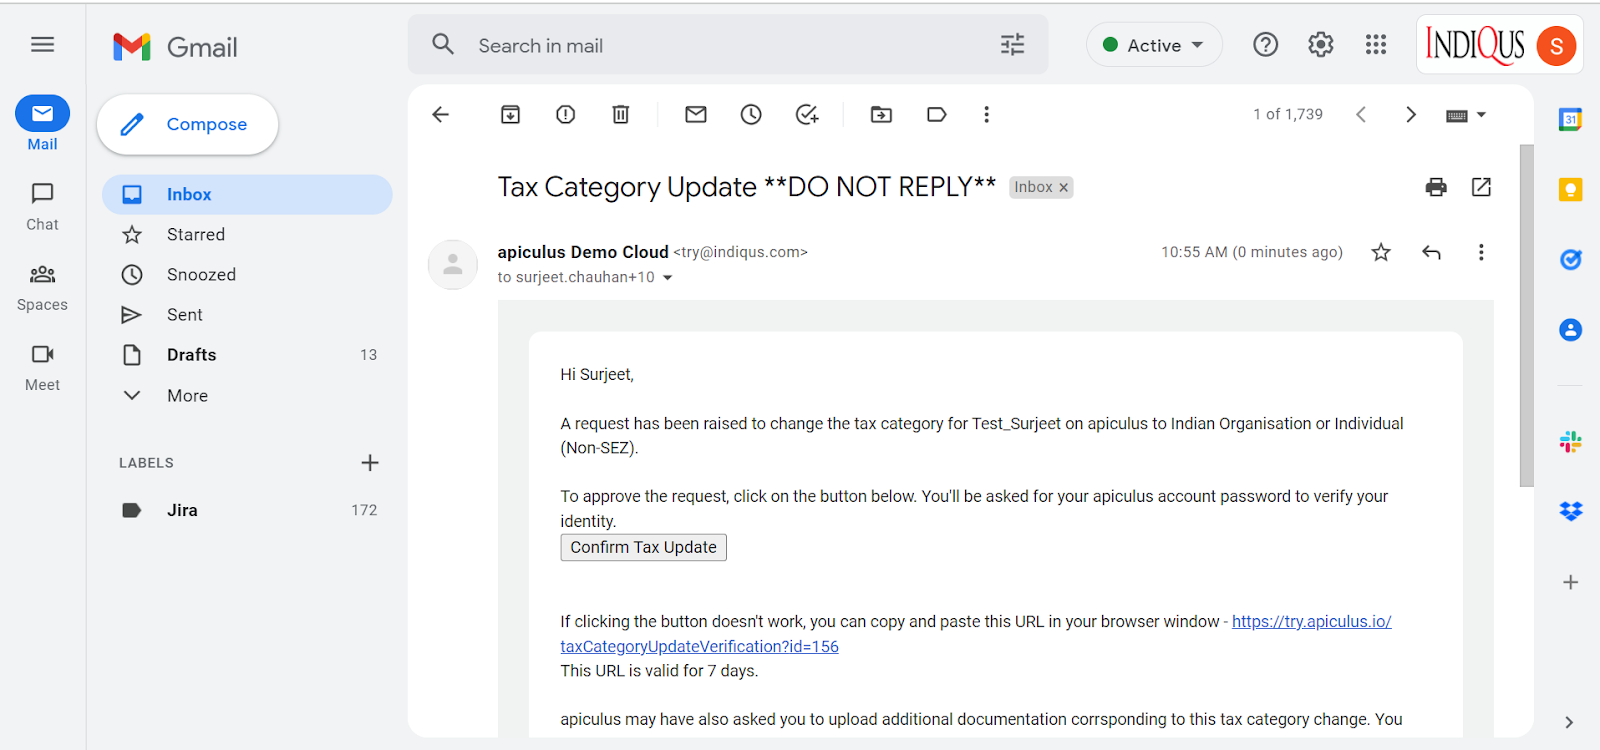Image resolution: width=1600 pixels, height=750 pixels.
Task: Open the Starred folder
Action: click(247, 234)
